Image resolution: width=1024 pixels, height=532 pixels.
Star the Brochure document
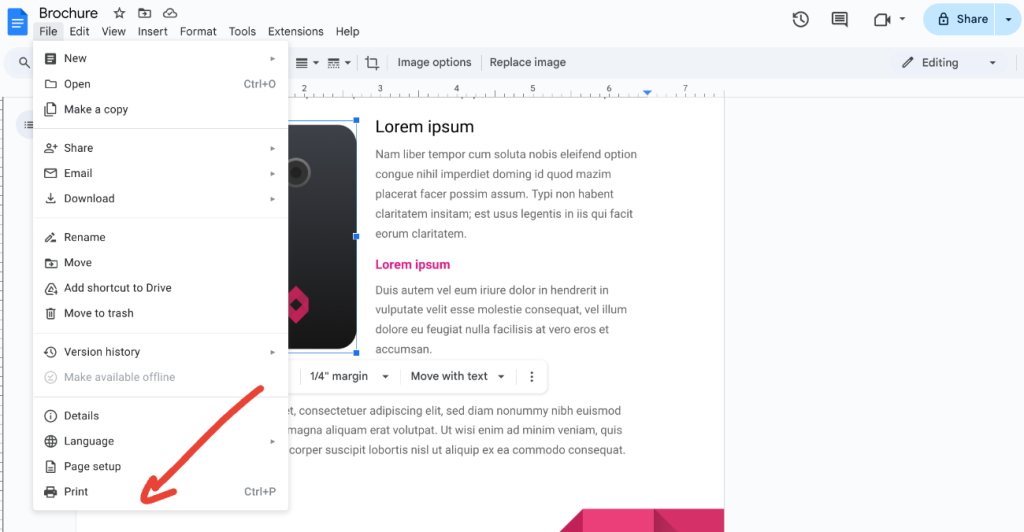click(x=119, y=13)
